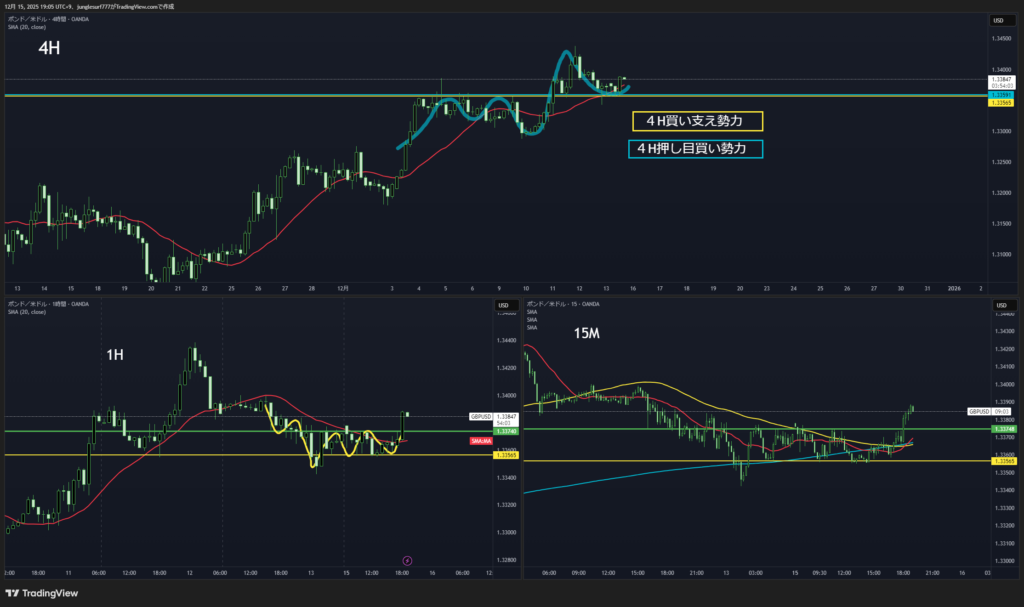Click the GBPUSD price tag on 1H chart

(480, 416)
